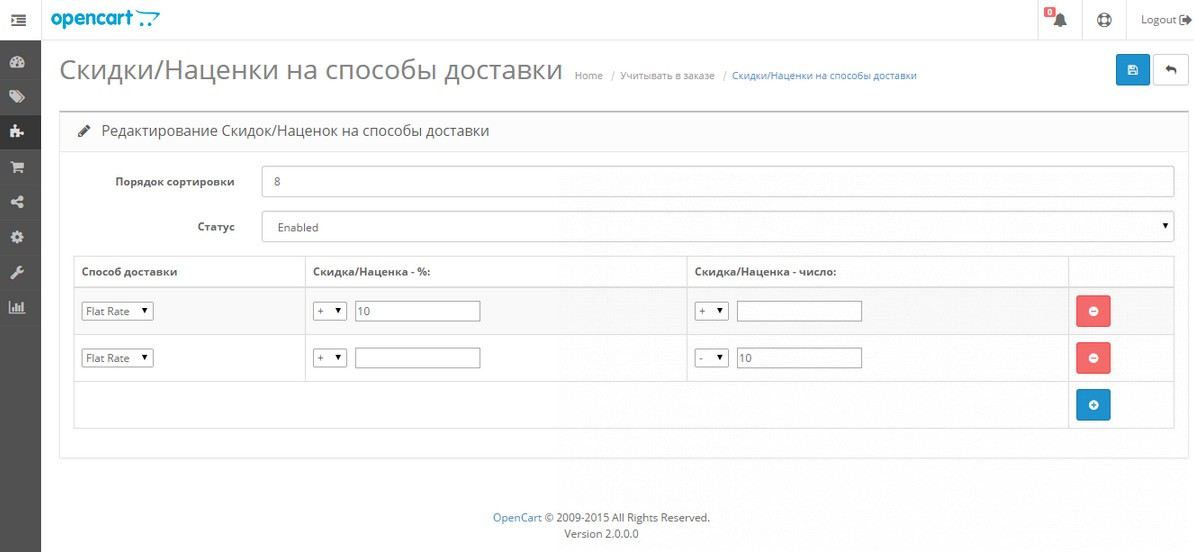Viewport: 1194px width, 552px height.
Task: Click the back arrow Cancel button
Action: [1170, 70]
